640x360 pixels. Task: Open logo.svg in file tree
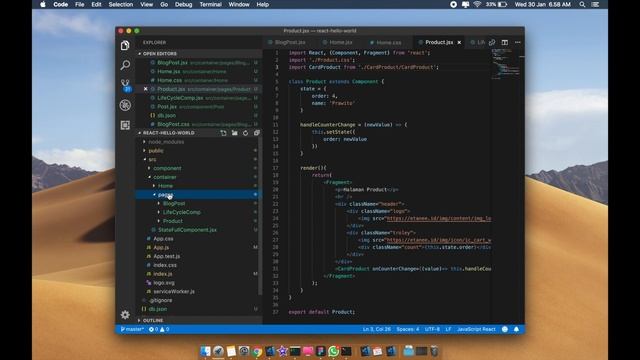point(164,283)
